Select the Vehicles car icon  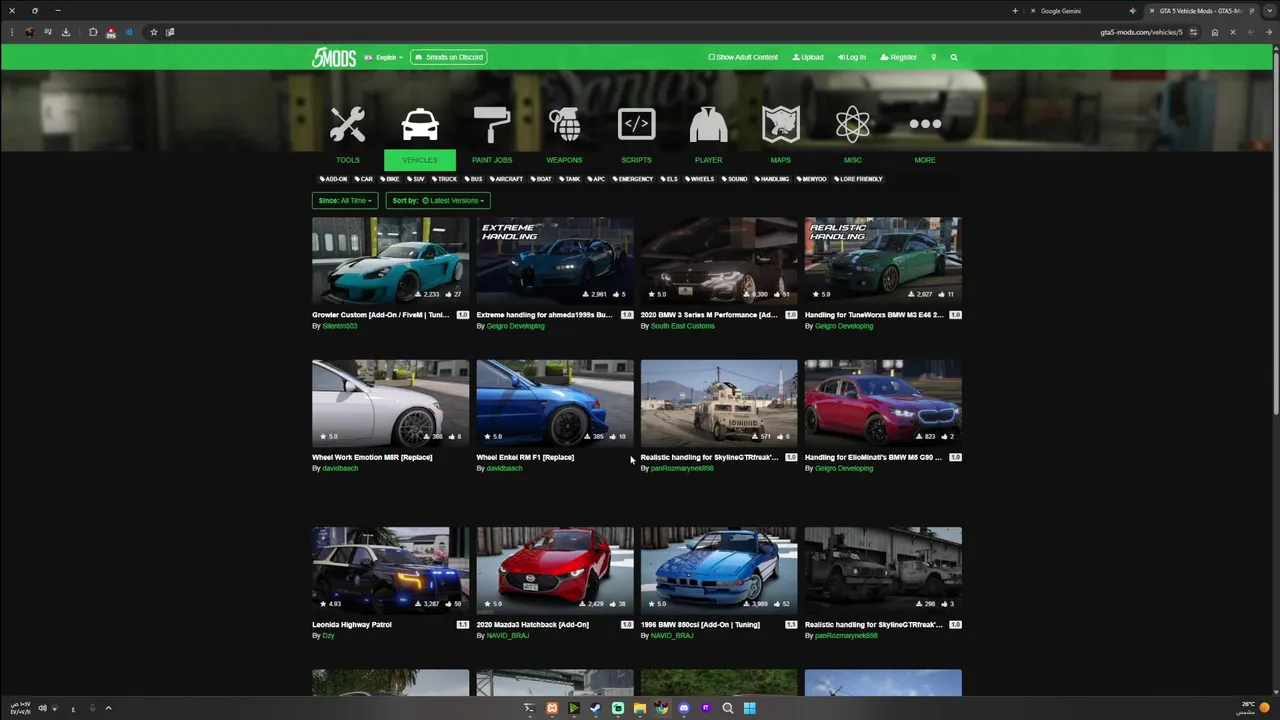420,125
